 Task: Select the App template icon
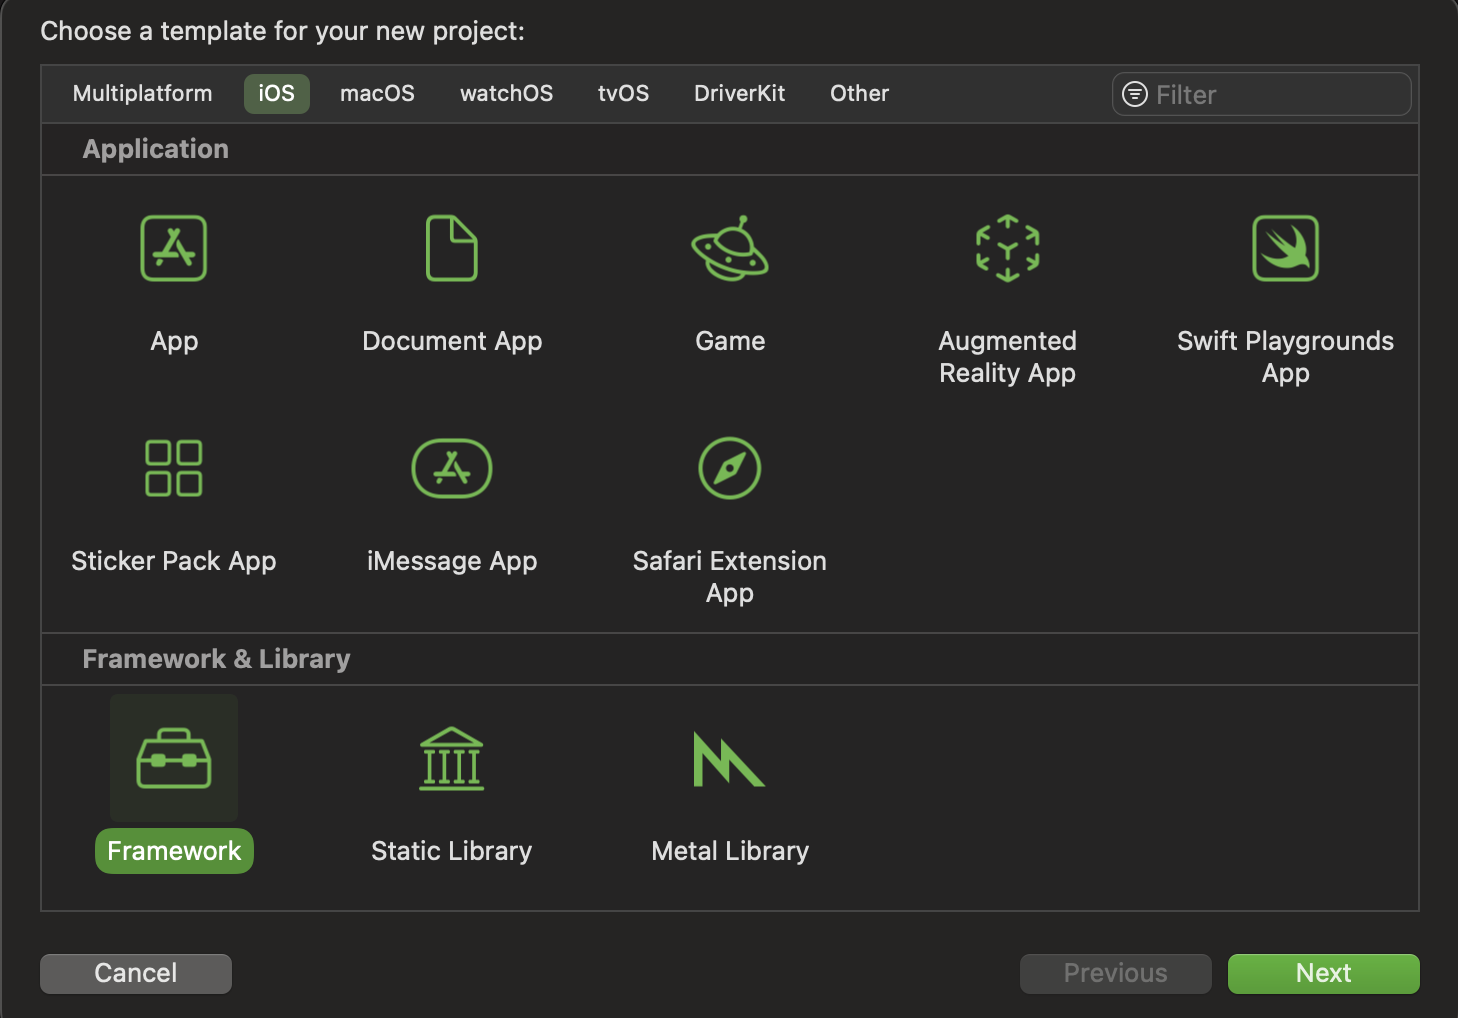174,248
